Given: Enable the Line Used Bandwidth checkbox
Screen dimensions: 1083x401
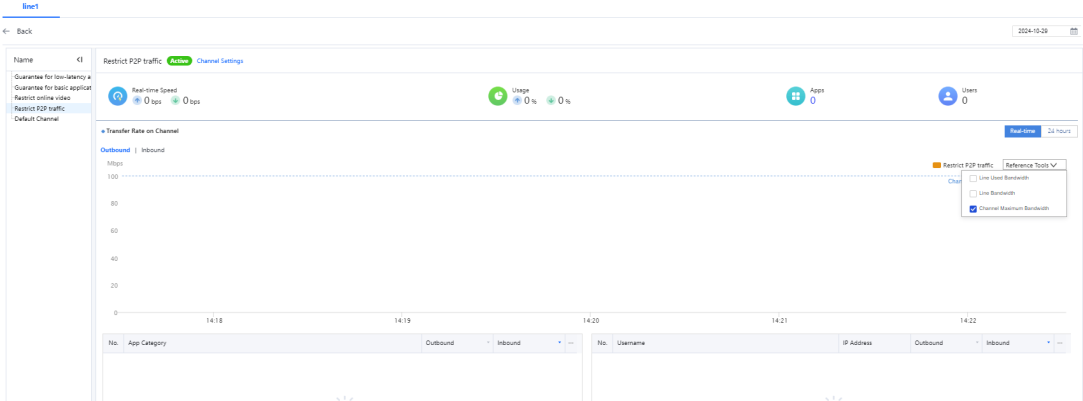Looking at the screenshot, I should (x=973, y=178).
